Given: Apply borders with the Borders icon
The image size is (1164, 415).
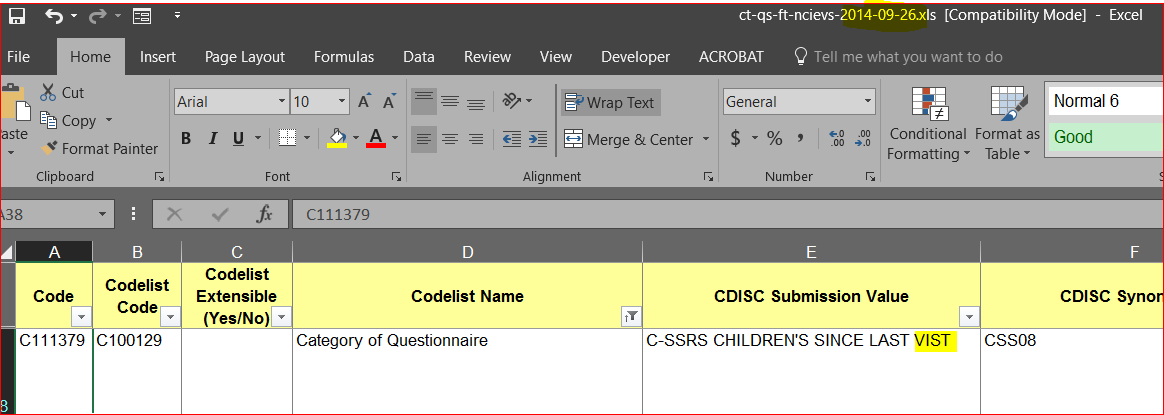Looking at the screenshot, I should point(287,138).
